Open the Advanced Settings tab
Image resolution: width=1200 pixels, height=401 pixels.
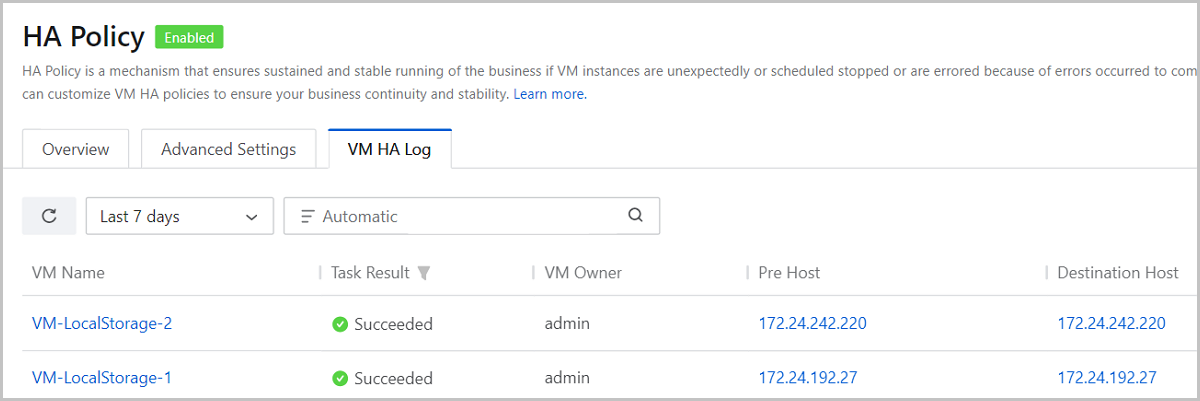(x=228, y=149)
